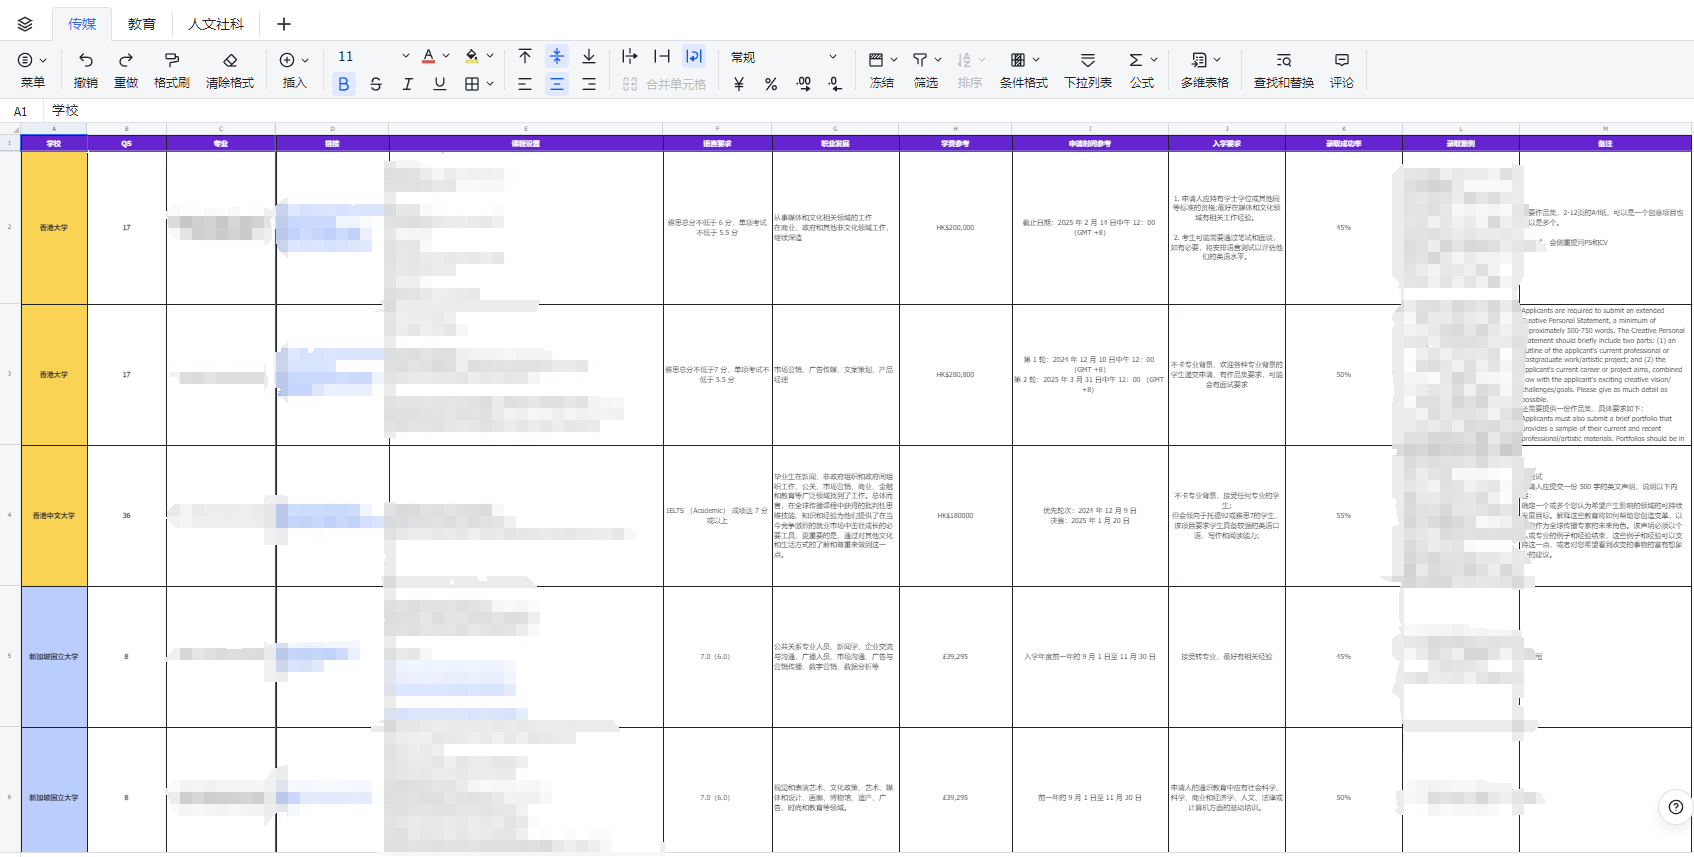Screen dimensions: 1694x857
Task: Select the QS value 36 cell
Action: coord(127,516)
